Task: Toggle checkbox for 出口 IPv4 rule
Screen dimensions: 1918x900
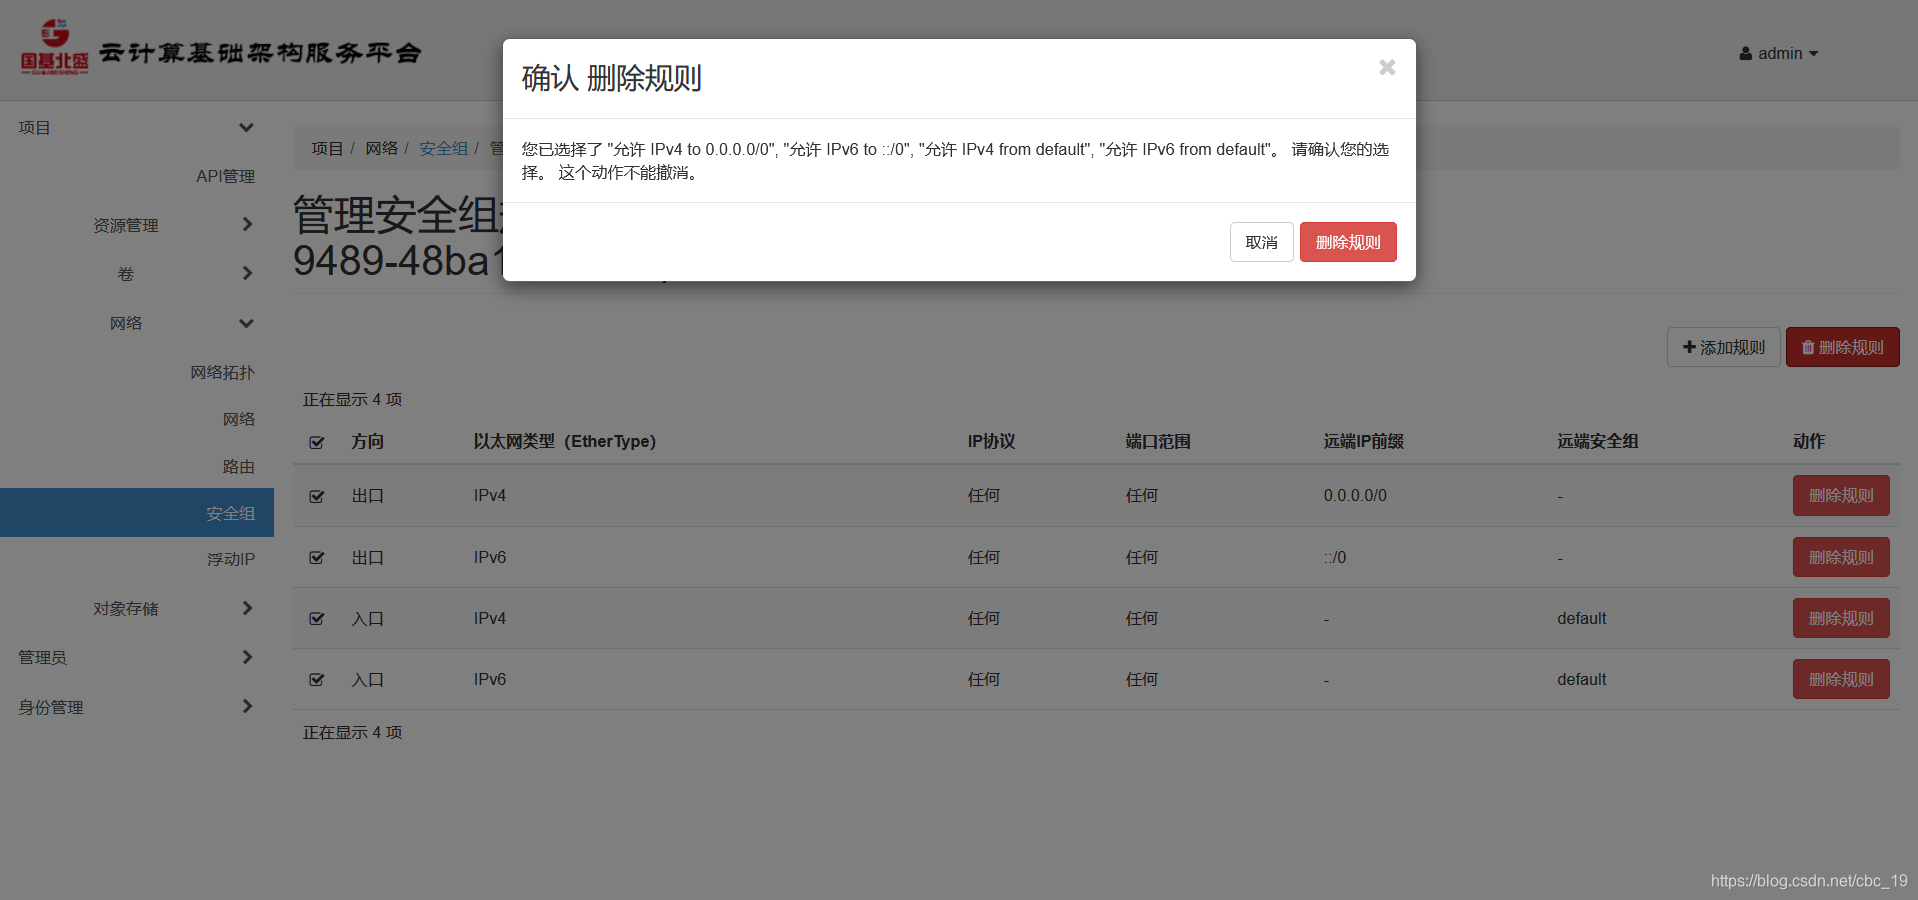Action: pyautogui.click(x=317, y=496)
